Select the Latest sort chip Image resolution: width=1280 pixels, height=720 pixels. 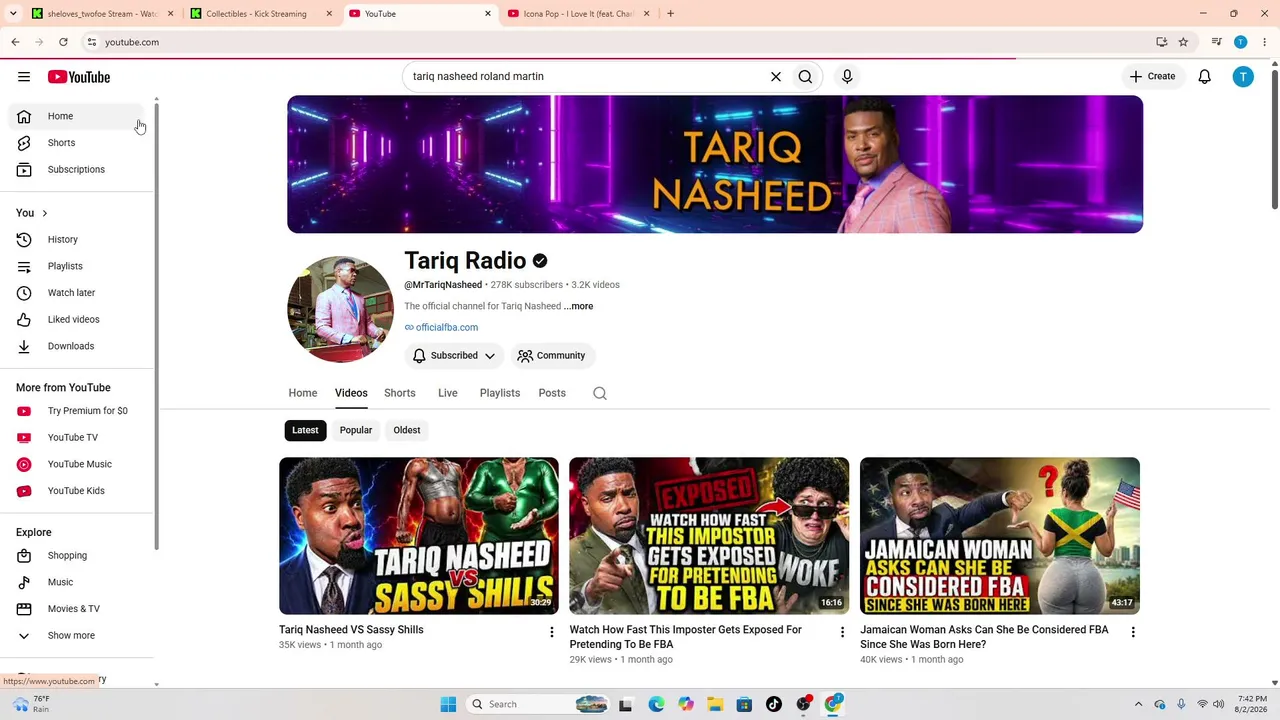(x=305, y=430)
